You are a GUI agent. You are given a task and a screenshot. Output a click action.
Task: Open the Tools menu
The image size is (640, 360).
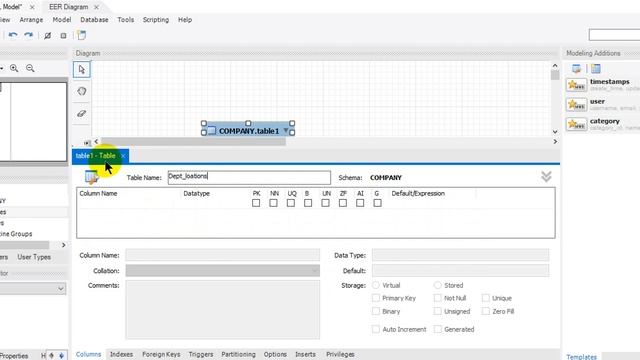pos(126,20)
